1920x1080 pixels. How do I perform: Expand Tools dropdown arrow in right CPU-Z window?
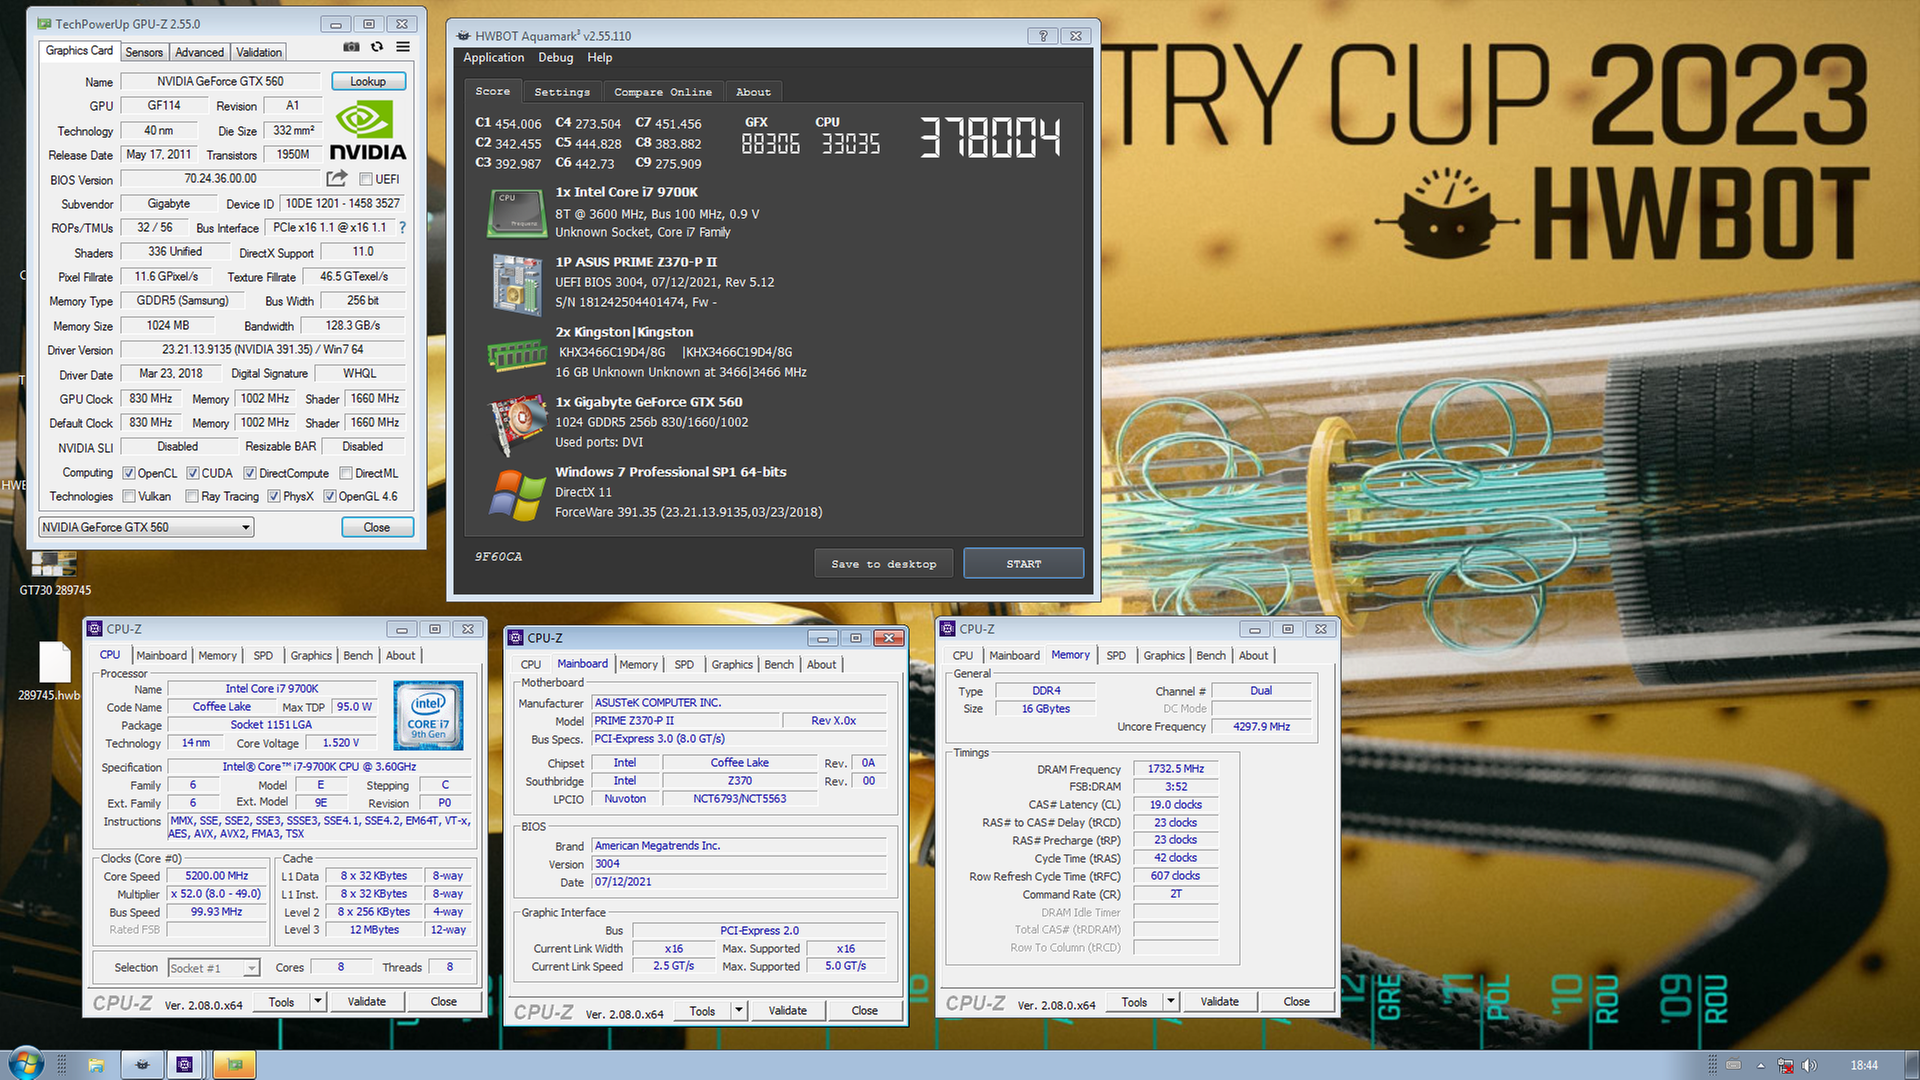coord(1171,1001)
